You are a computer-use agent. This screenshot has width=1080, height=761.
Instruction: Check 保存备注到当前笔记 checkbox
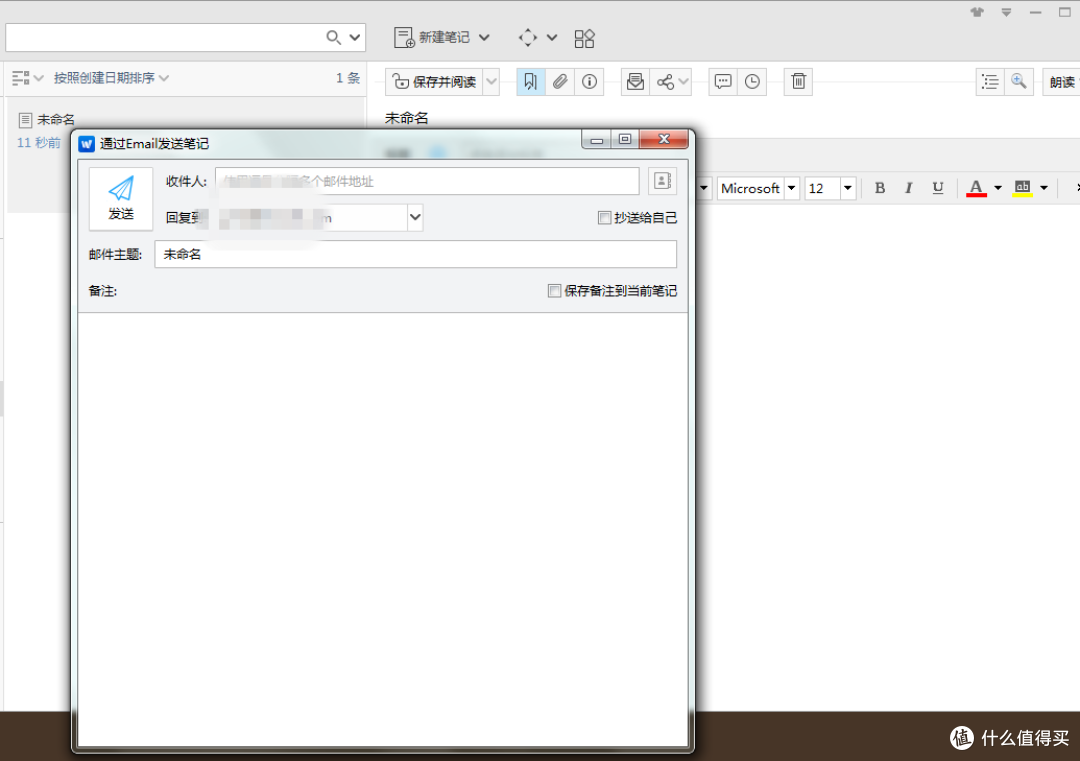coord(554,291)
